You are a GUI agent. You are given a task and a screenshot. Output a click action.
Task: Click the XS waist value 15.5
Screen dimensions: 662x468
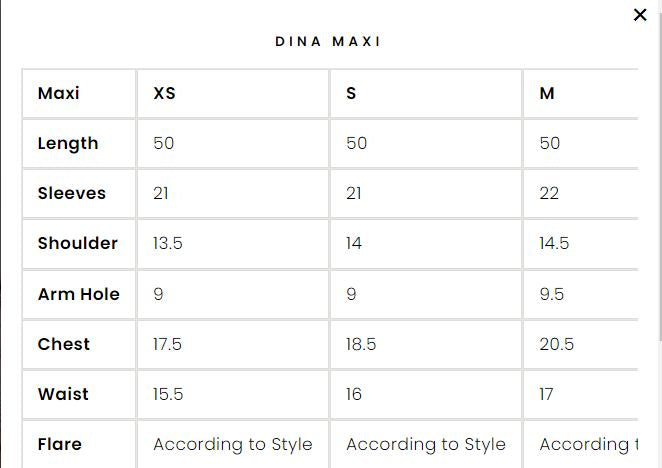click(x=168, y=394)
